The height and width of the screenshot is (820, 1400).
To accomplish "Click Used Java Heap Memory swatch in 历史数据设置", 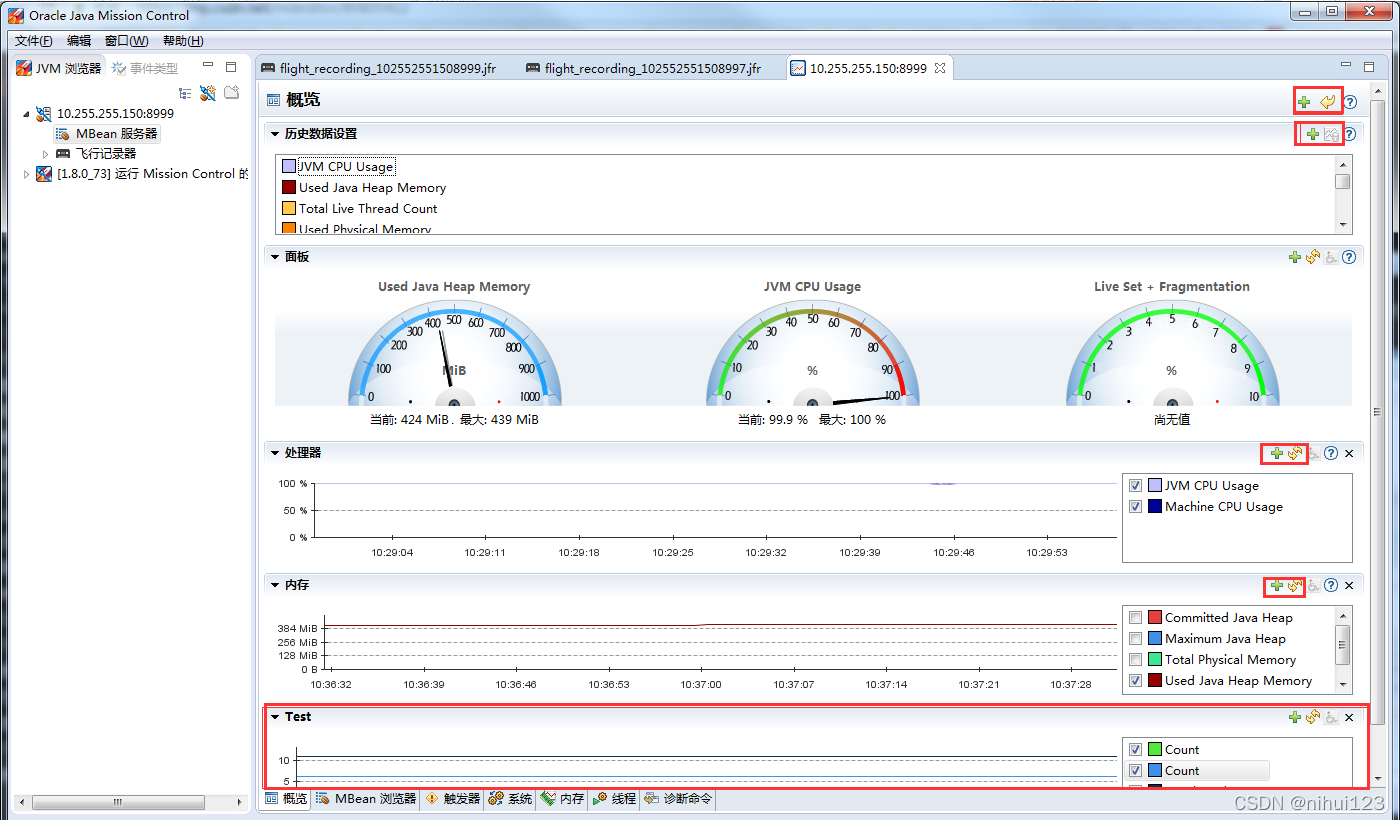I will click(289, 188).
